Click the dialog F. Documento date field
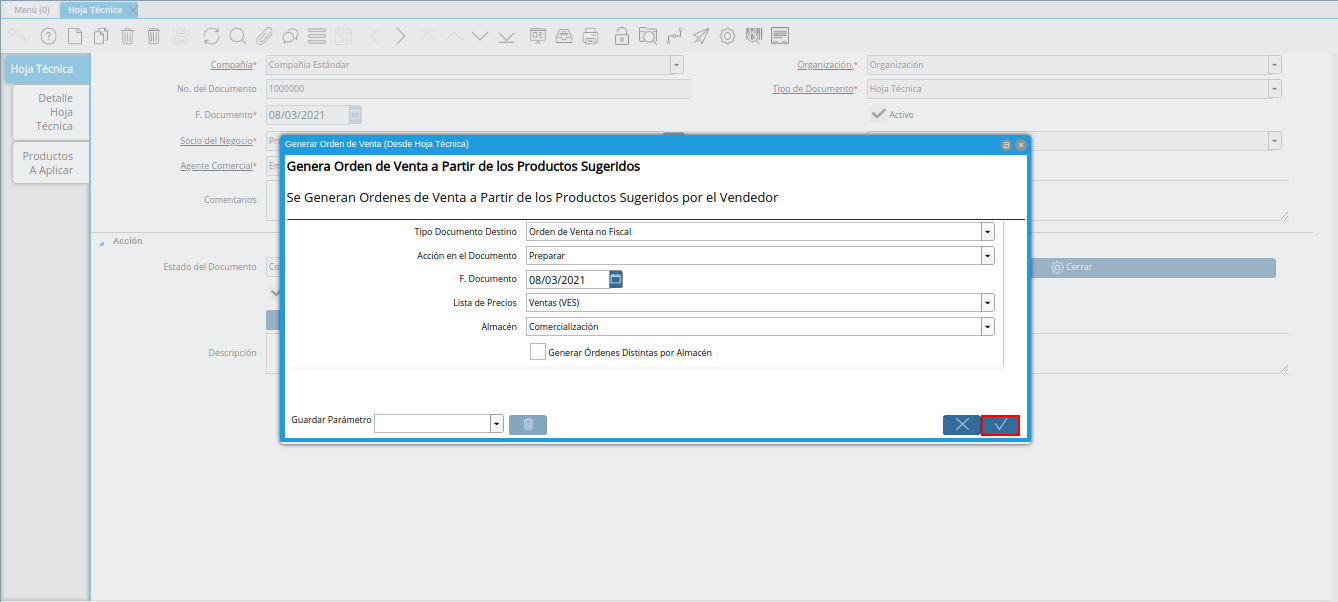Screen dimensions: 1338x602 click(567, 279)
